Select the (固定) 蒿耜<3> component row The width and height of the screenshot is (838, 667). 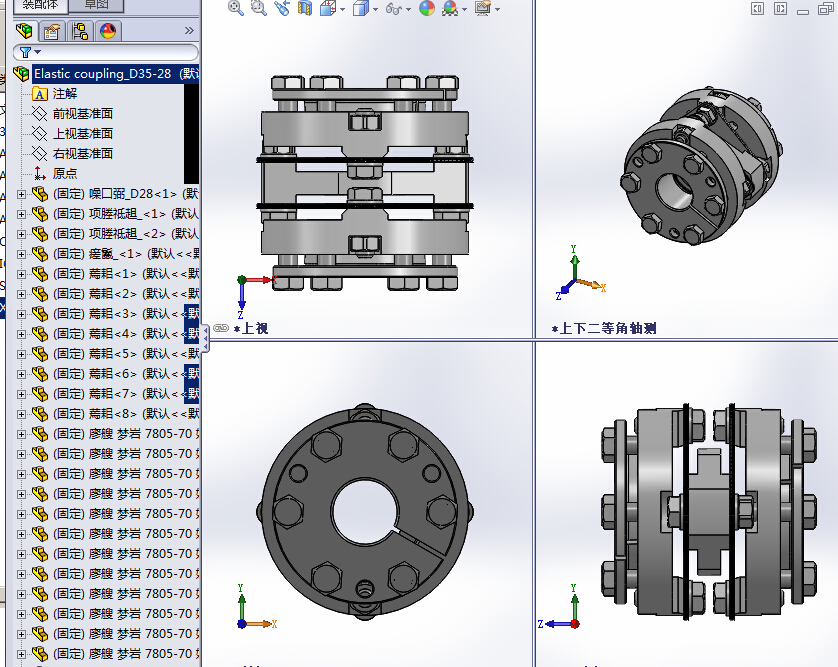(x=126, y=314)
